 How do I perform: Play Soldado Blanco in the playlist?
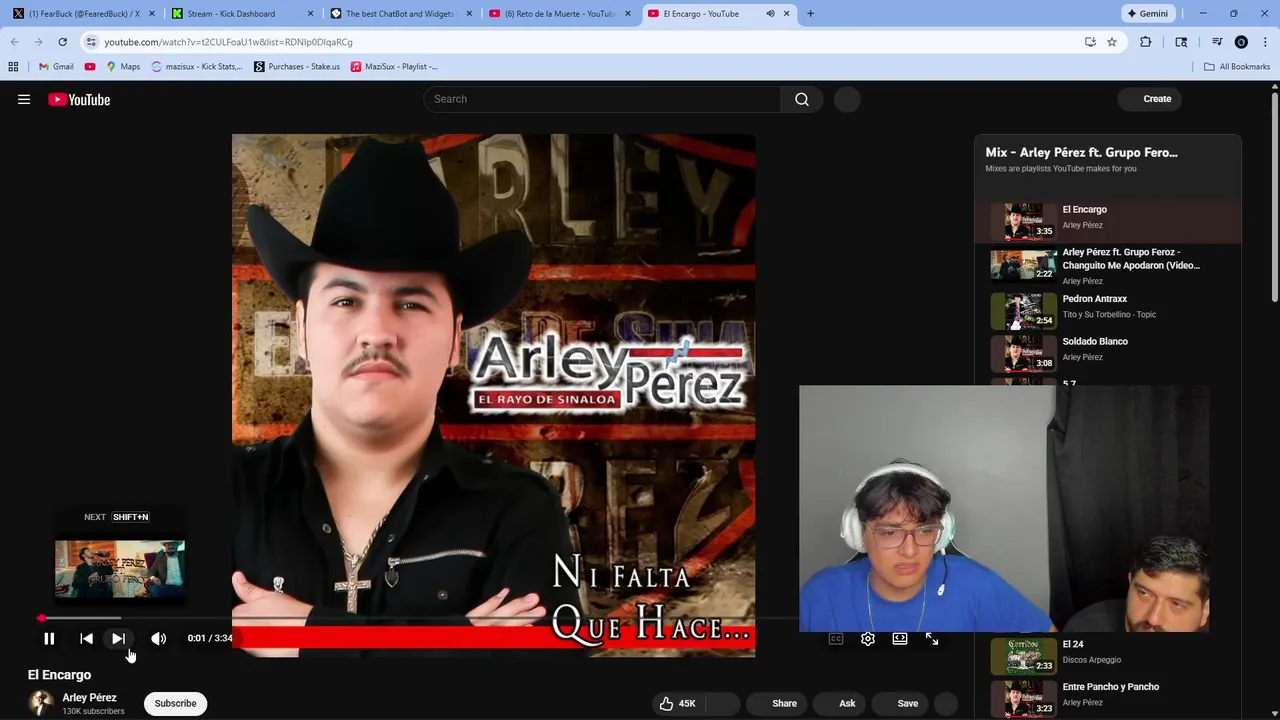click(1108, 352)
